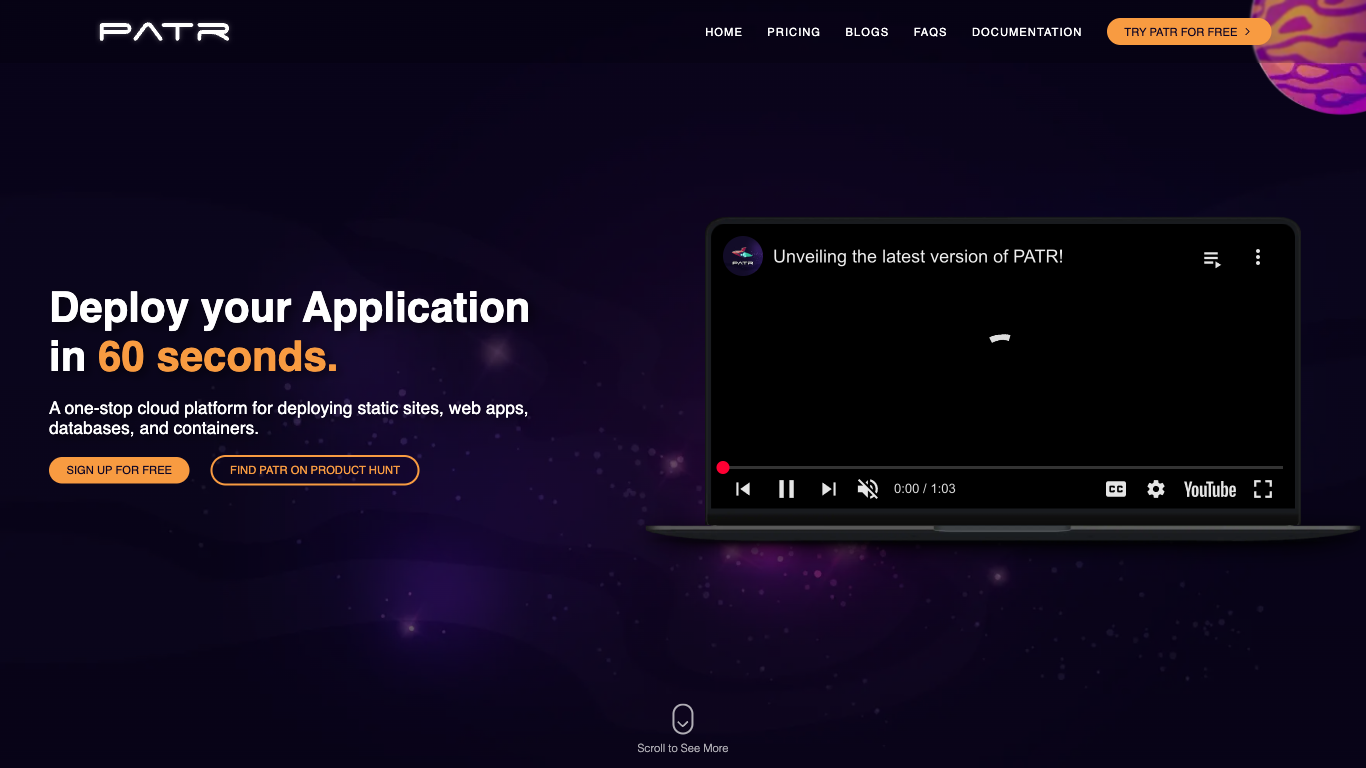Open DOCUMENTATION from the nav bar
The width and height of the screenshot is (1366, 768).
pyautogui.click(x=1027, y=32)
